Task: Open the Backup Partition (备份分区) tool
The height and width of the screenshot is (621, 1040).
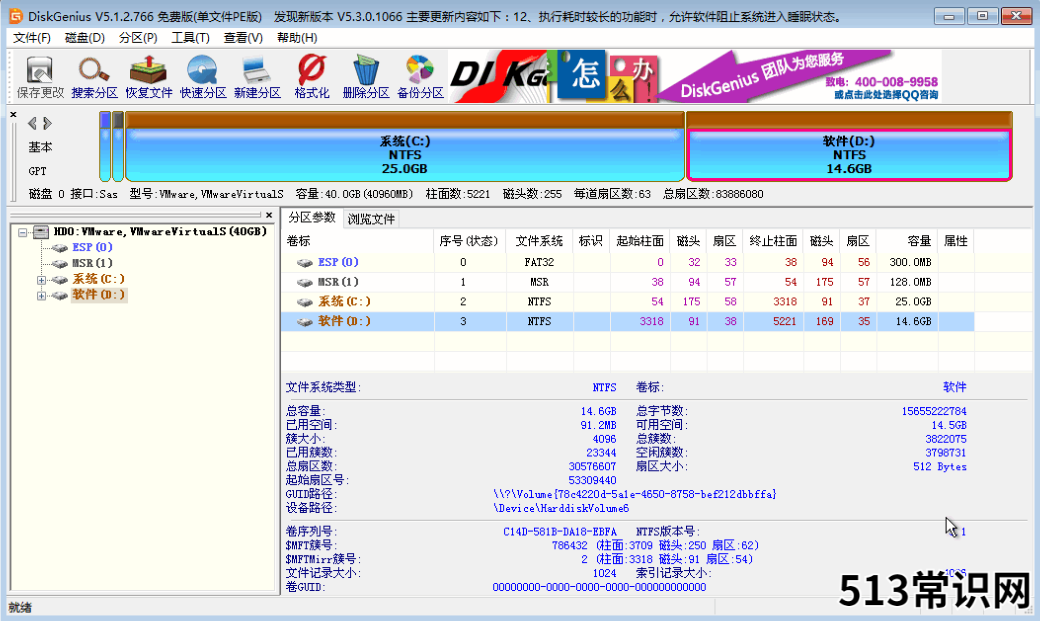Action: tap(420, 78)
